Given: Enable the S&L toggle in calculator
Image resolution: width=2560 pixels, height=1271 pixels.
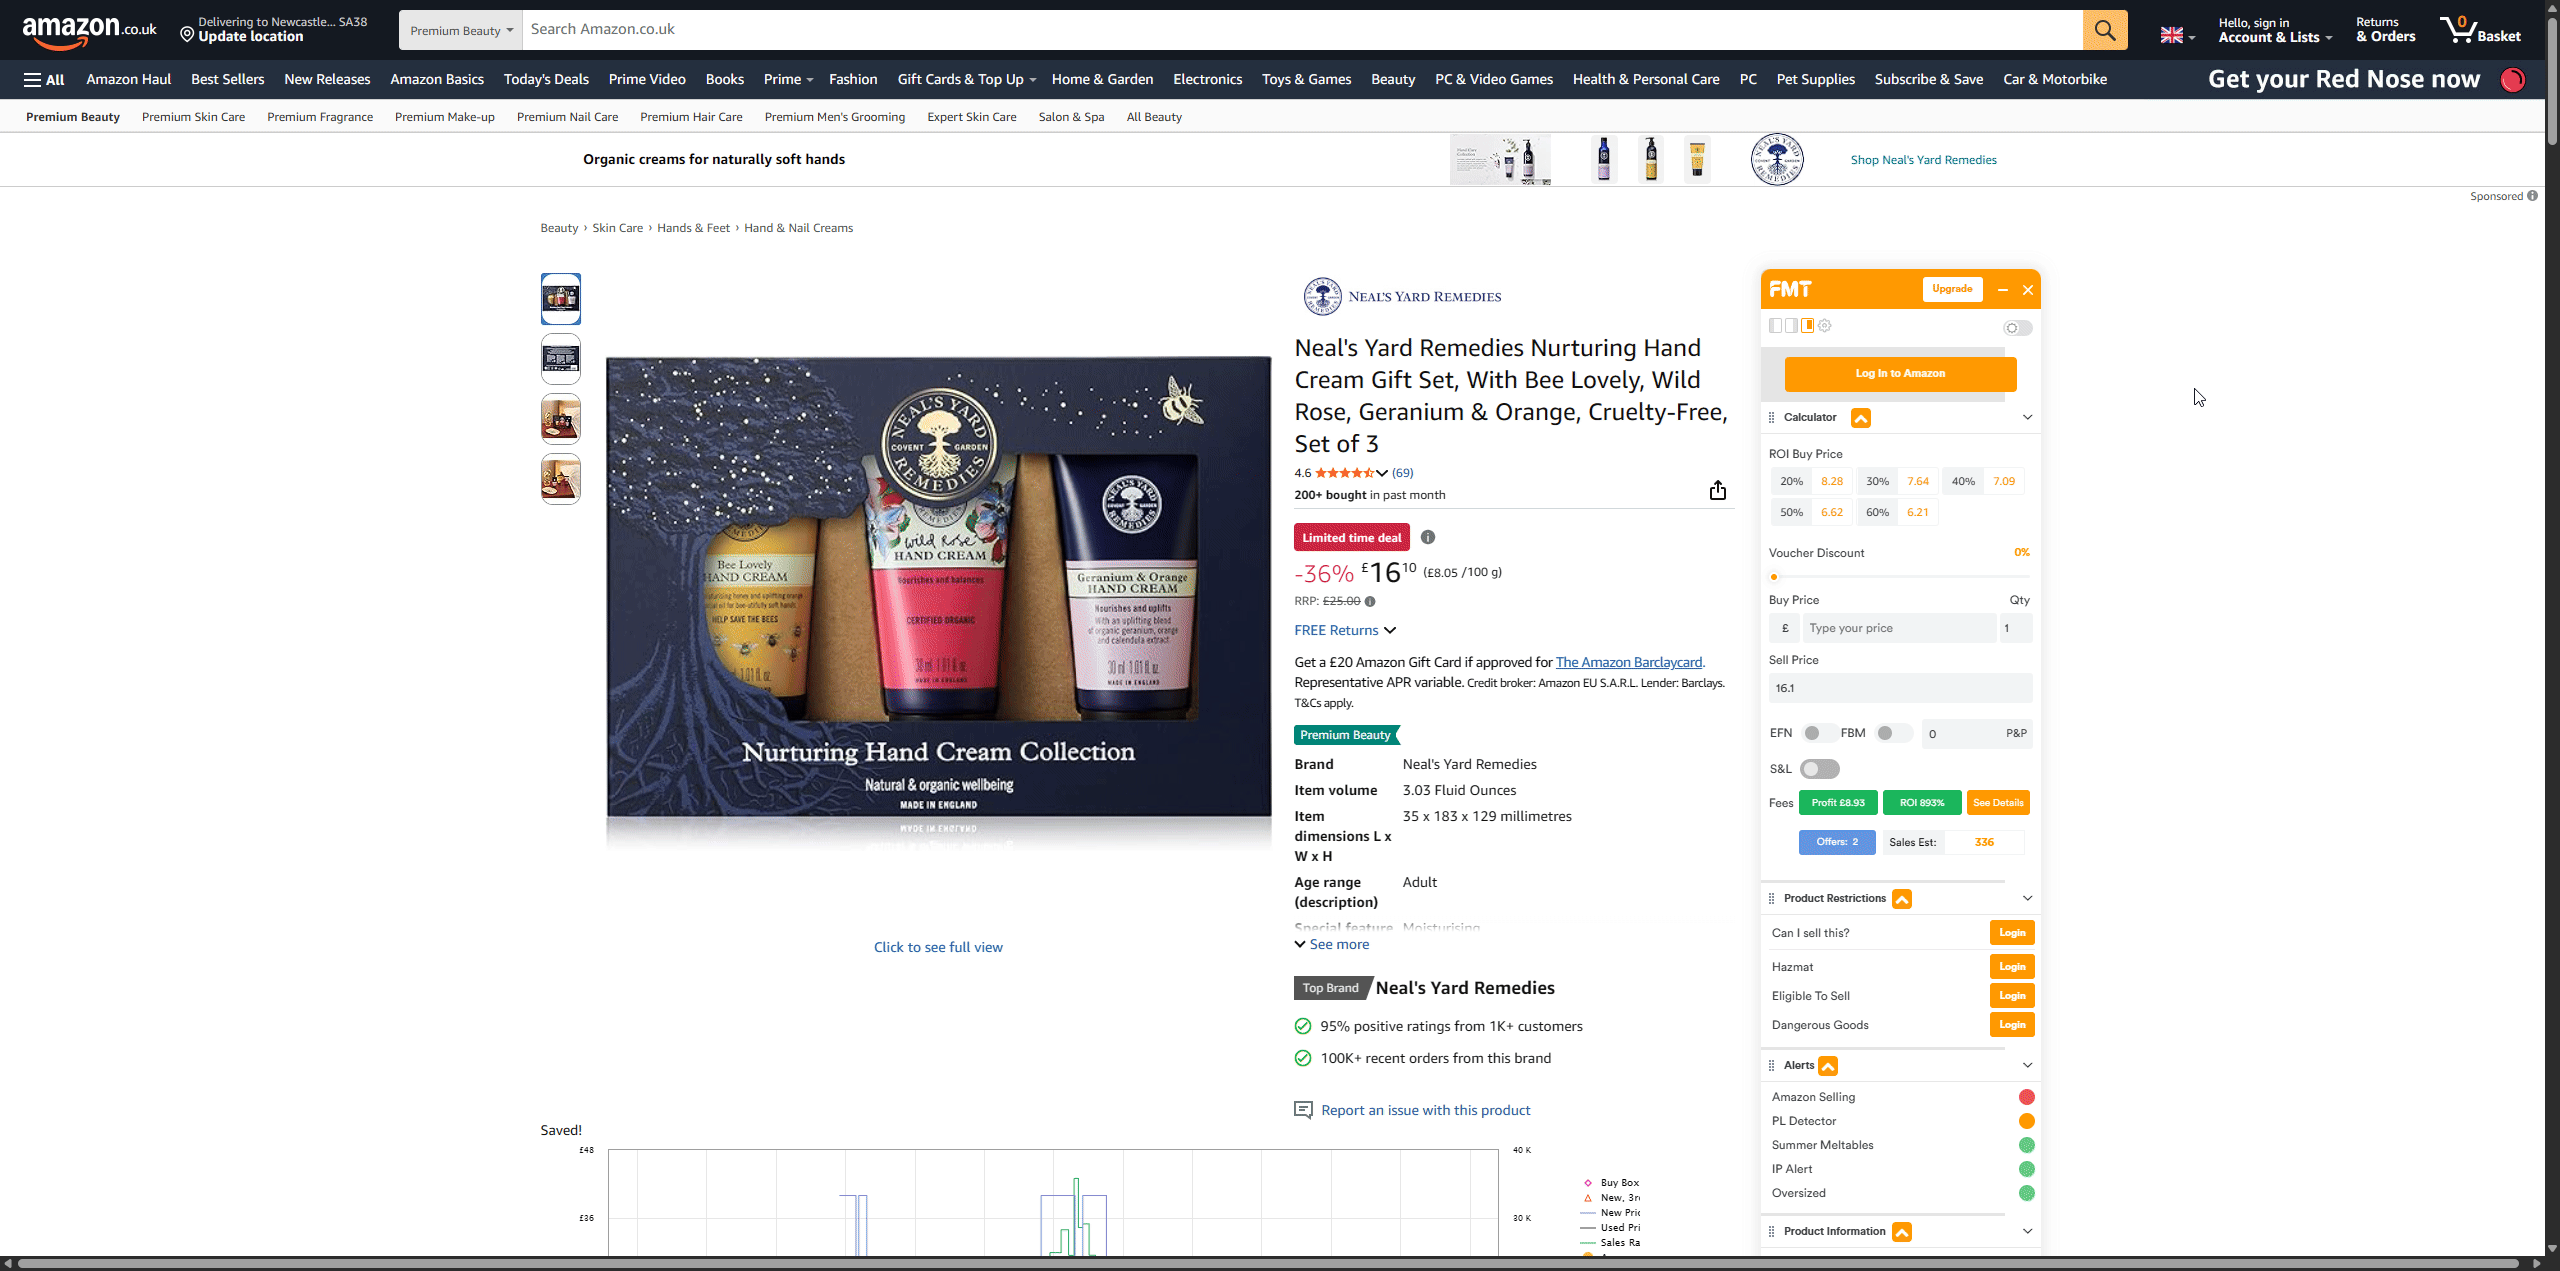Looking at the screenshot, I should coord(1819,769).
